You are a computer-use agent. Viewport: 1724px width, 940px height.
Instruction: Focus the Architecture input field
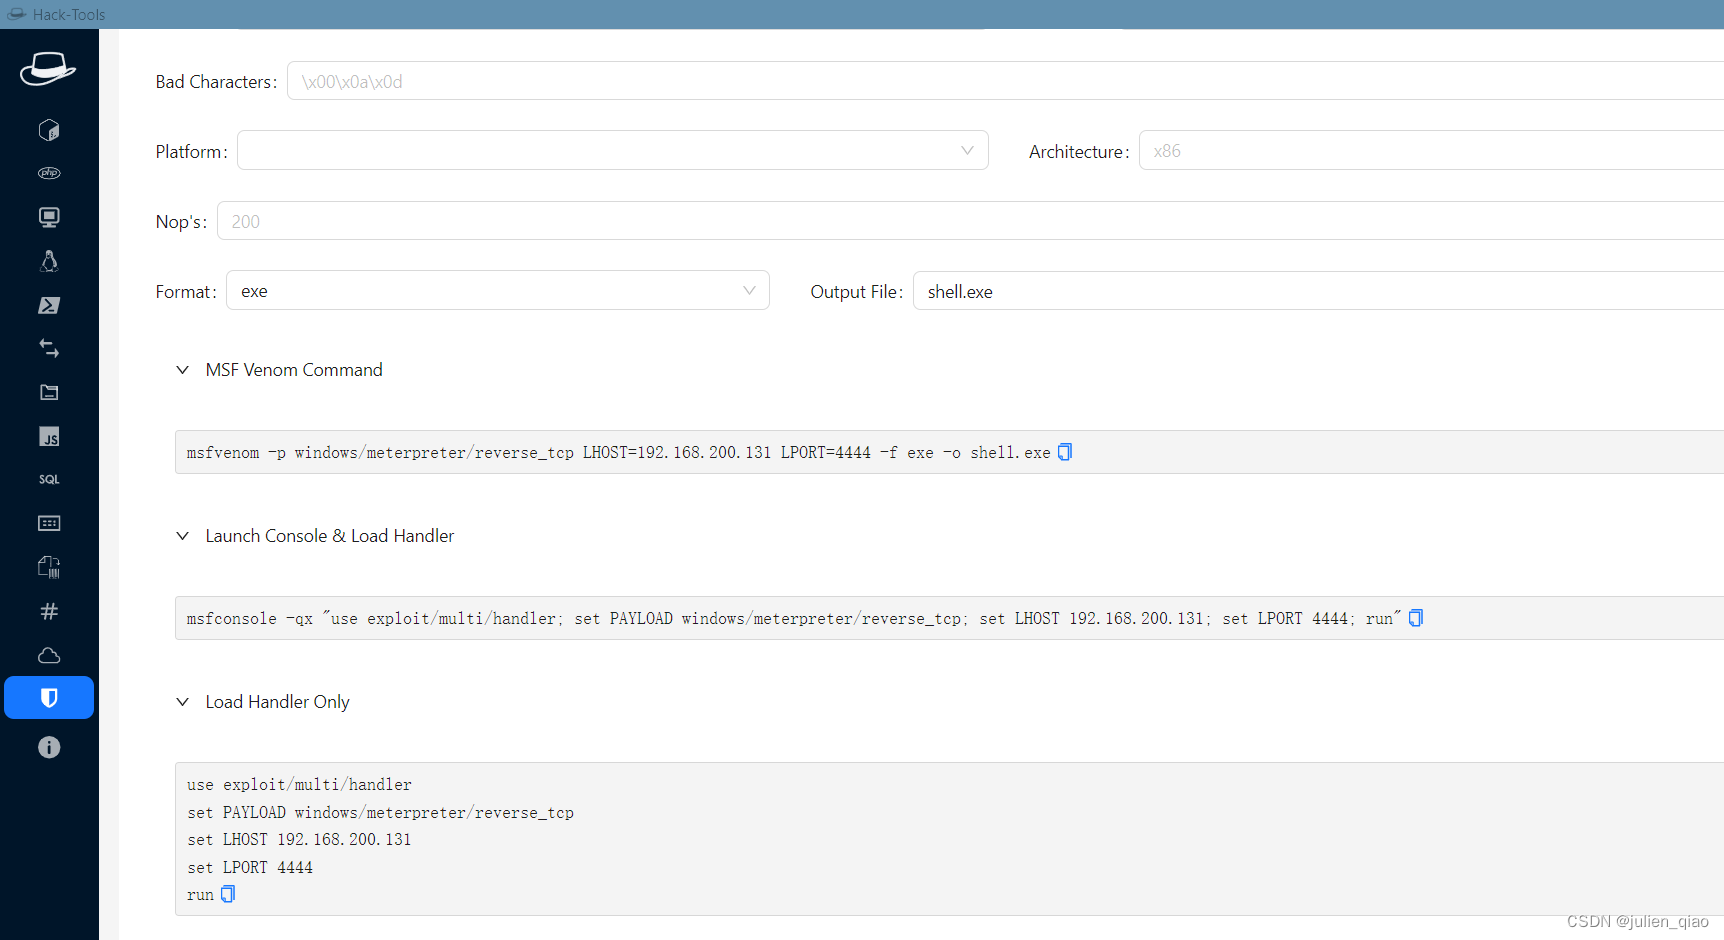[x=1431, y=151]
